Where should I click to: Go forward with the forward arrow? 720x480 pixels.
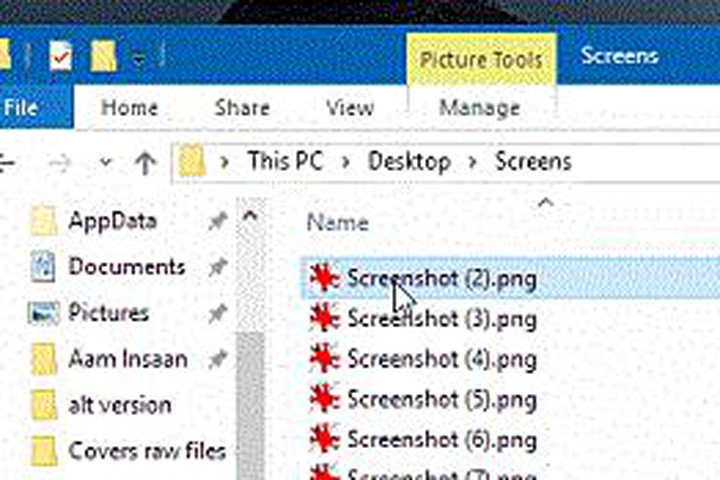61,162
